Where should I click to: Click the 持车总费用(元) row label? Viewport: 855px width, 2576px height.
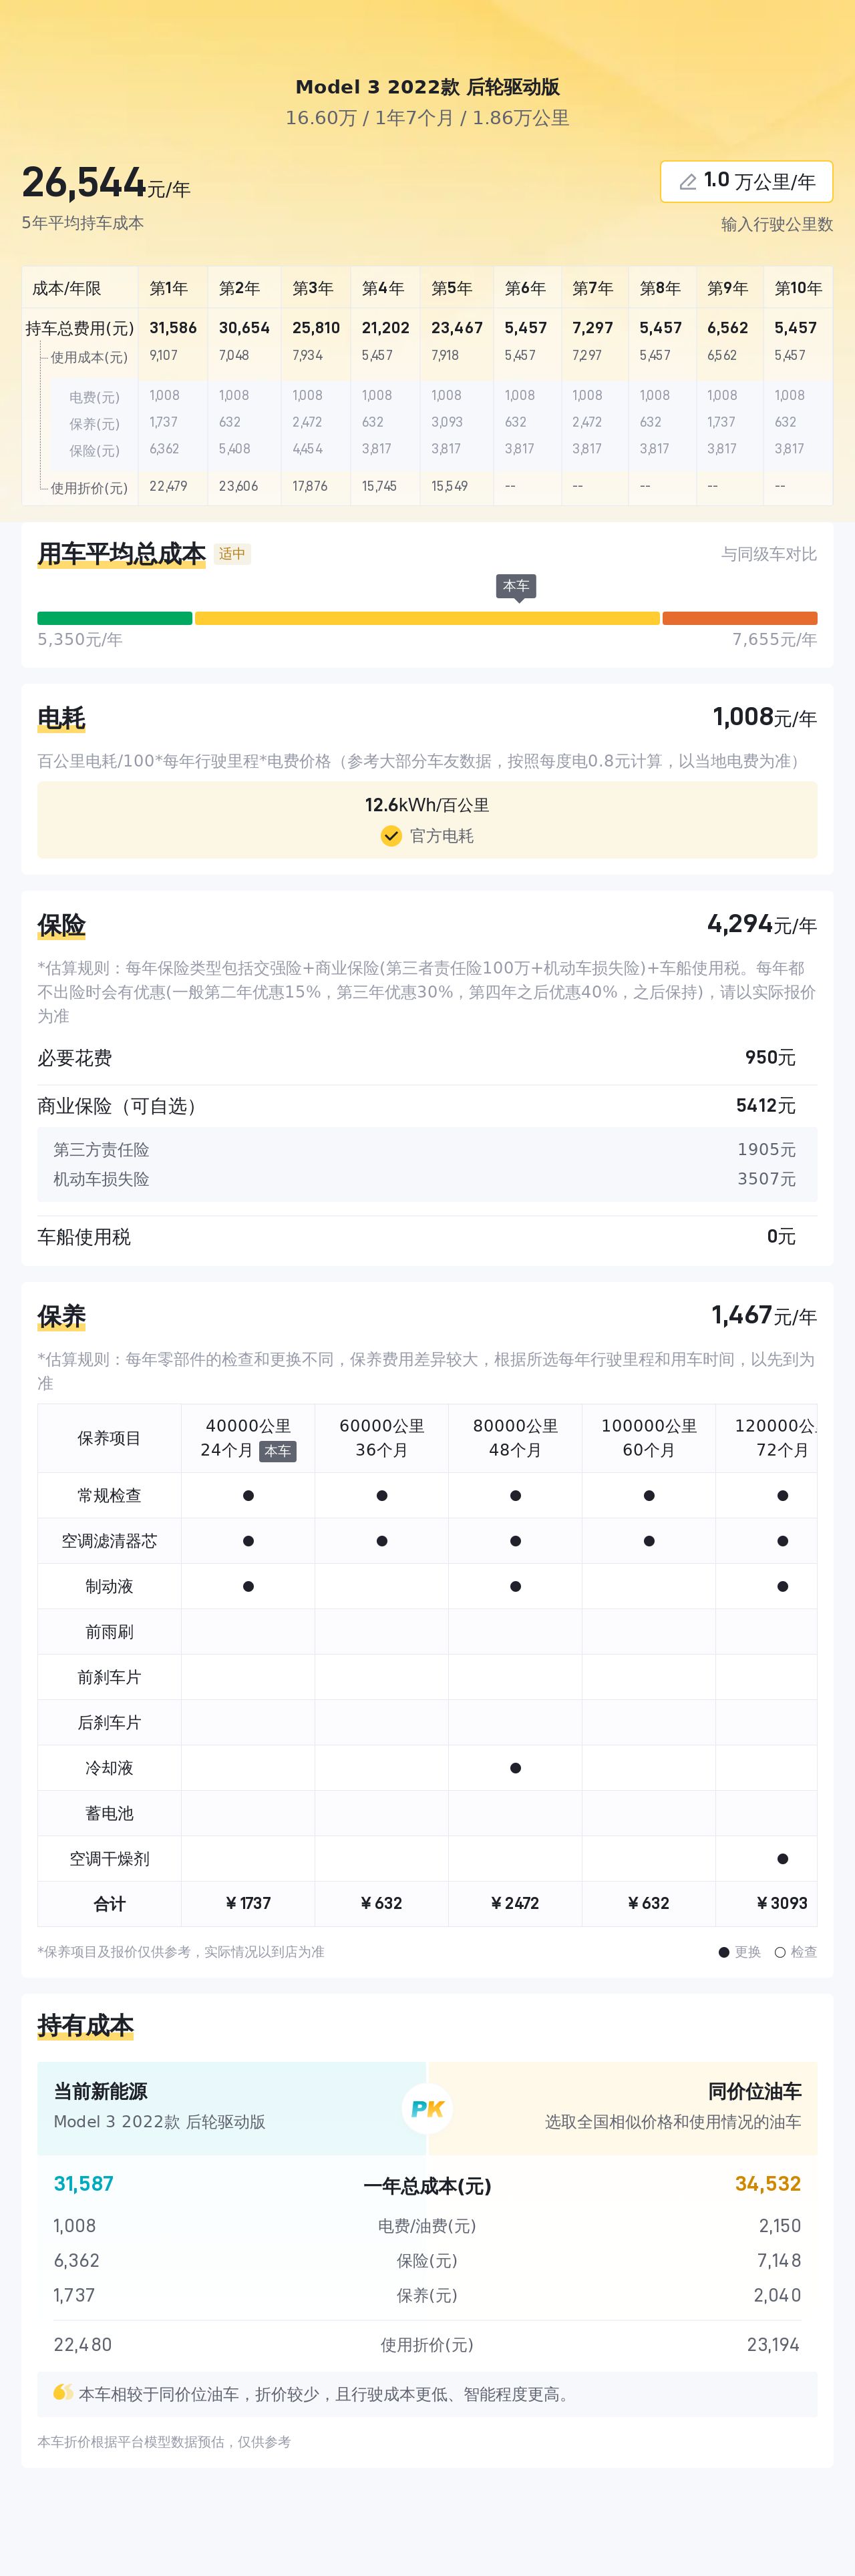click(x=79, y=328)
